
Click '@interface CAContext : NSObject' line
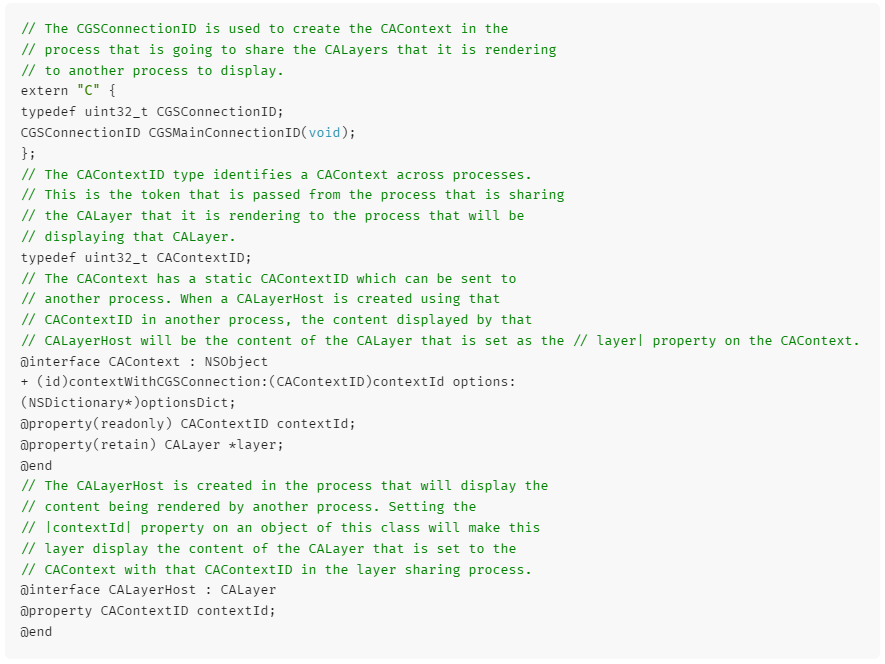[144, 361]
